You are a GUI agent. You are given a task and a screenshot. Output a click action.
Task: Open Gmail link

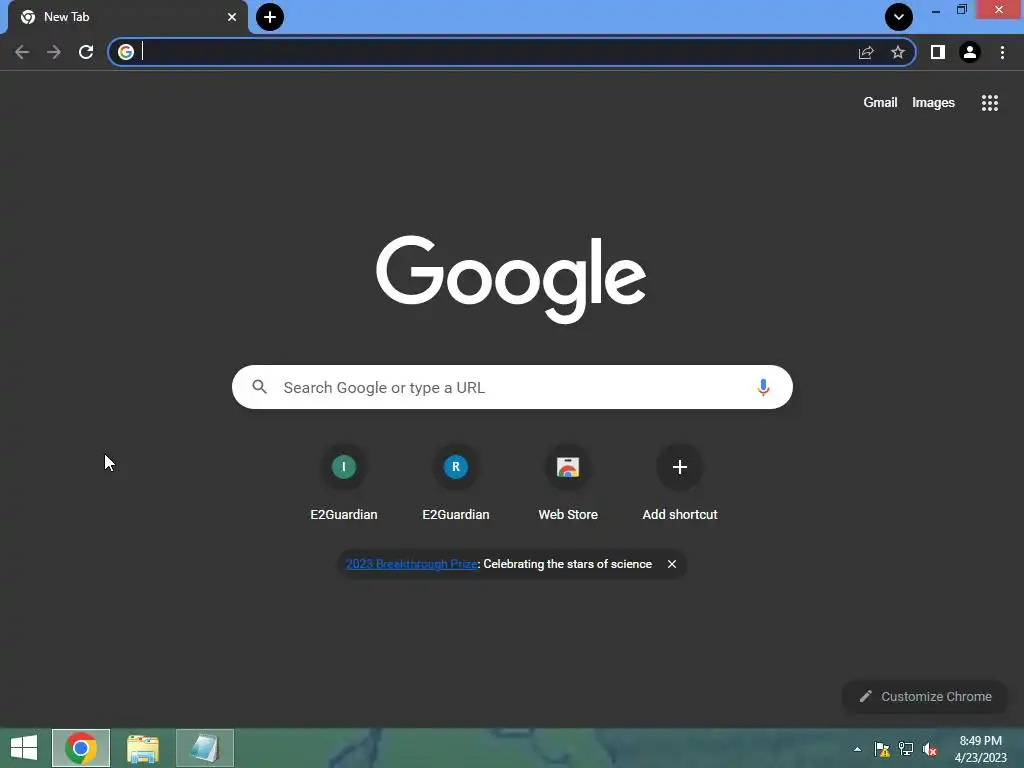click(880, 103)
